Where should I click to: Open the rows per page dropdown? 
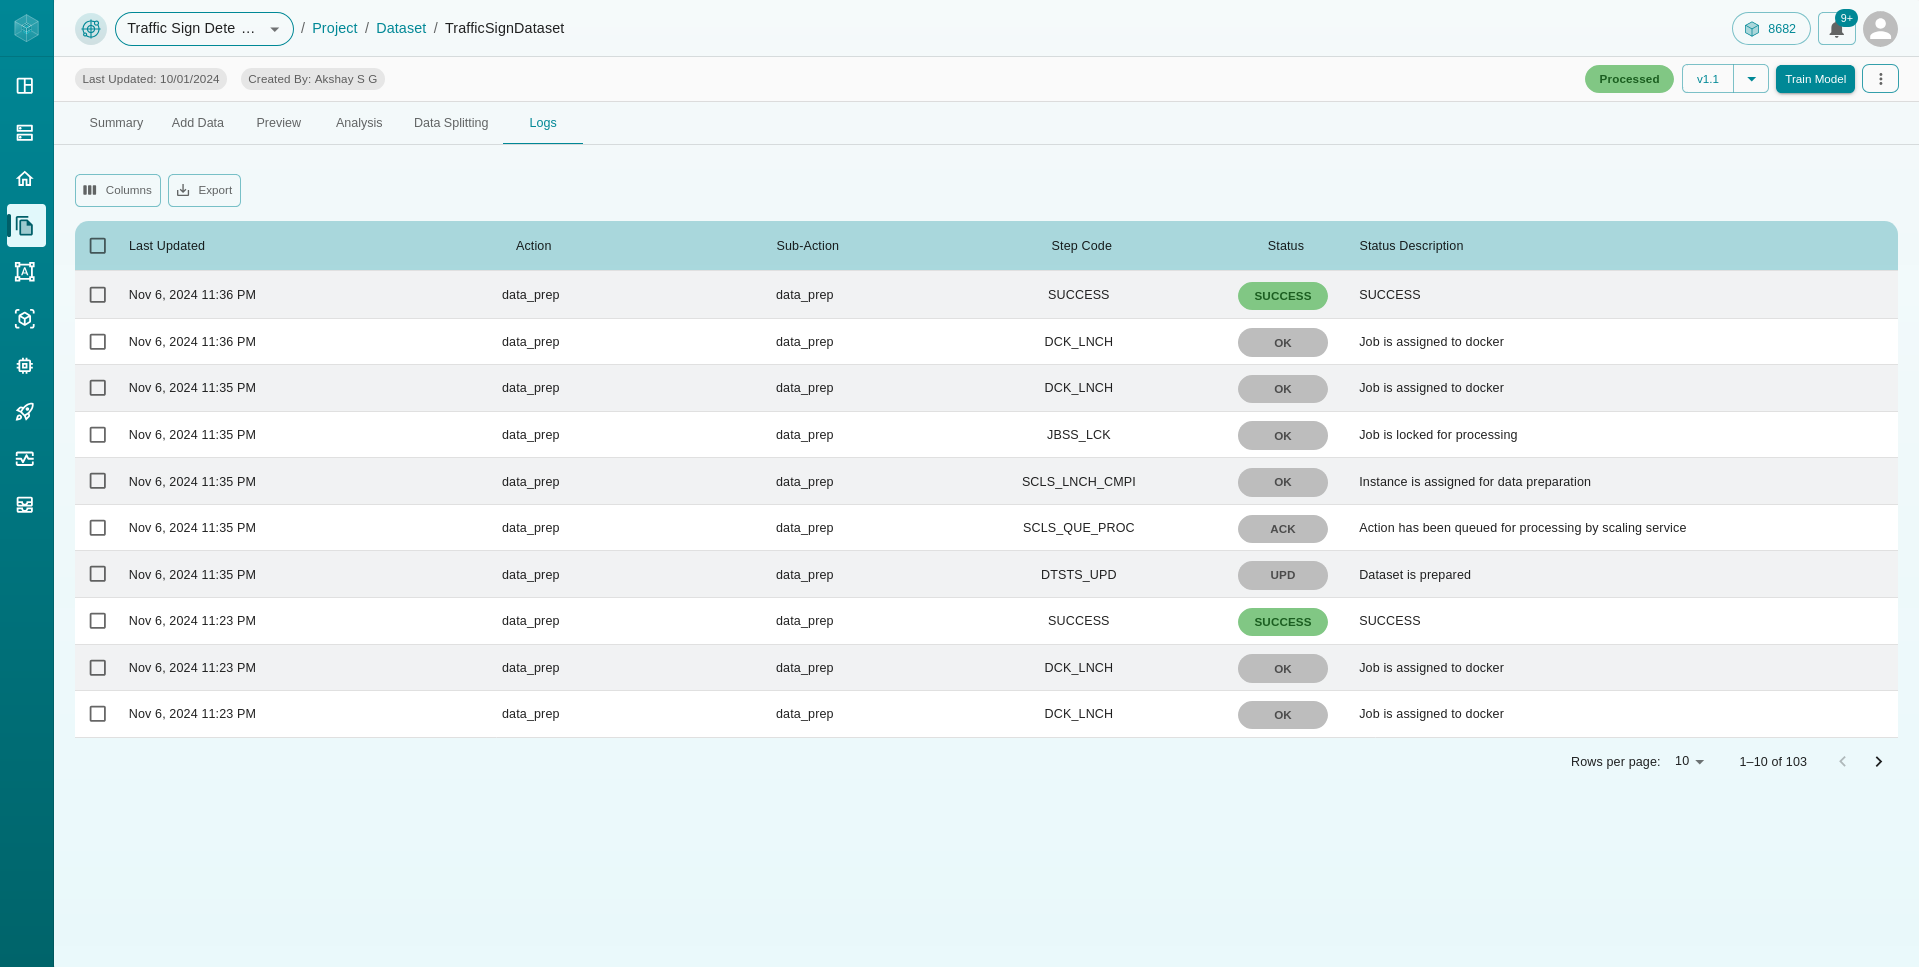tap(1689, 762)
